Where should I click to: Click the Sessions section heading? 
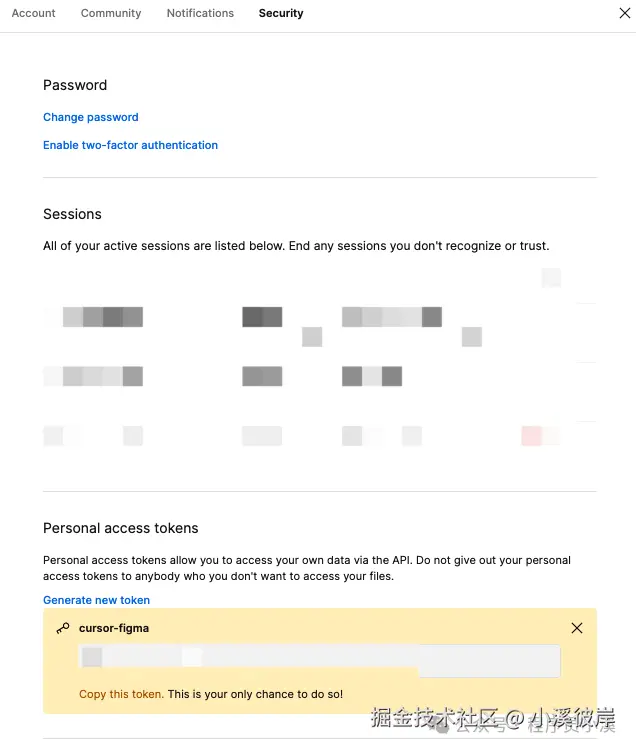pyautogui.click(x=72, y=214)
